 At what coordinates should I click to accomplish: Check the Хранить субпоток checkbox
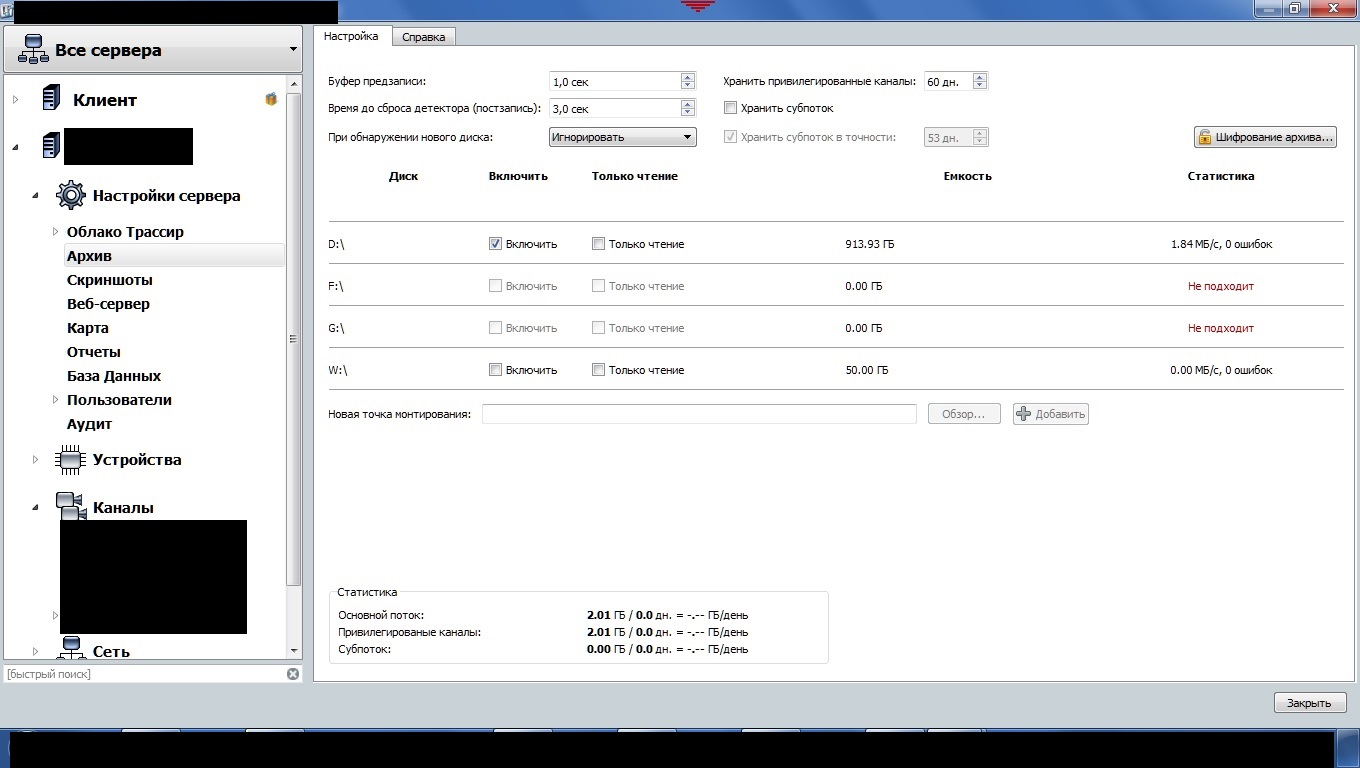731,108
